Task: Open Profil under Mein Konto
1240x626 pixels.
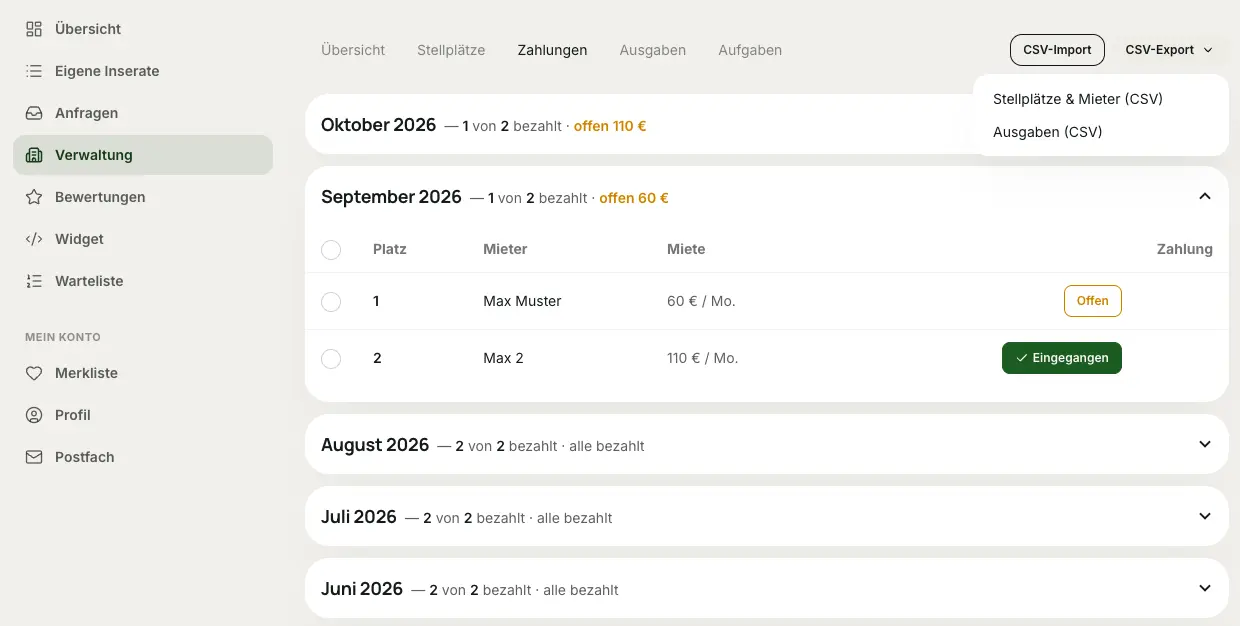Action: [143, 415]
